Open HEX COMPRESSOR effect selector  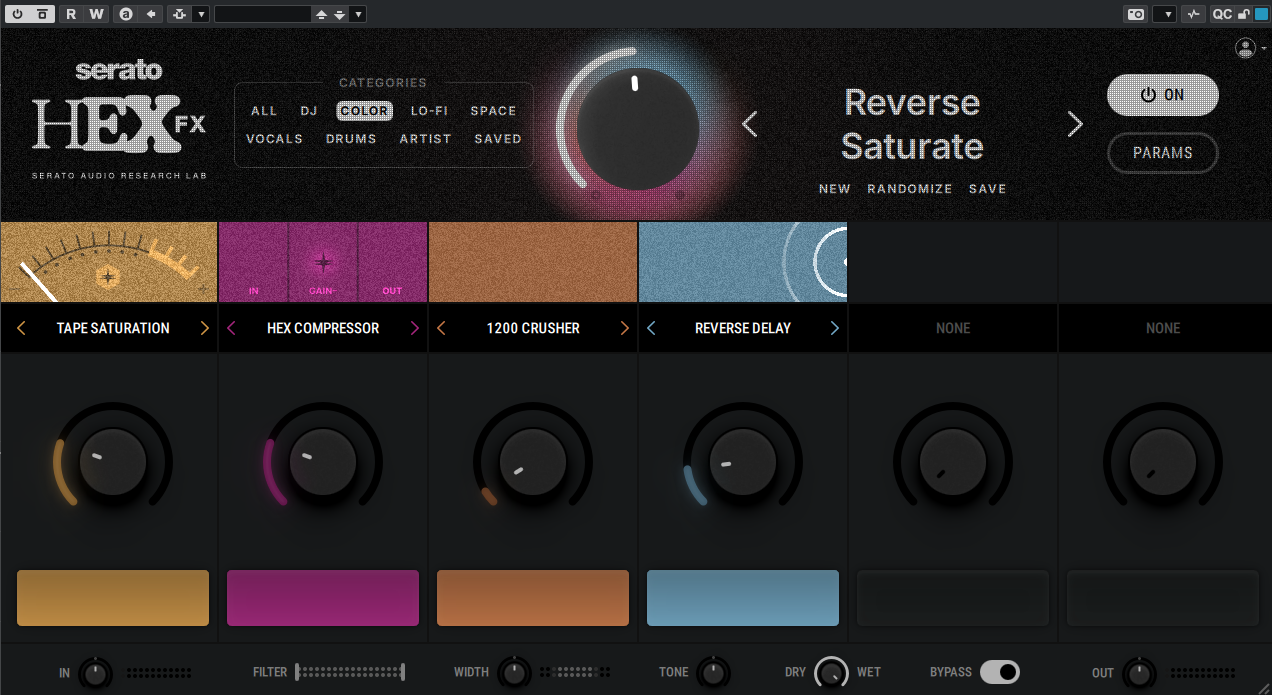[323, 328]
